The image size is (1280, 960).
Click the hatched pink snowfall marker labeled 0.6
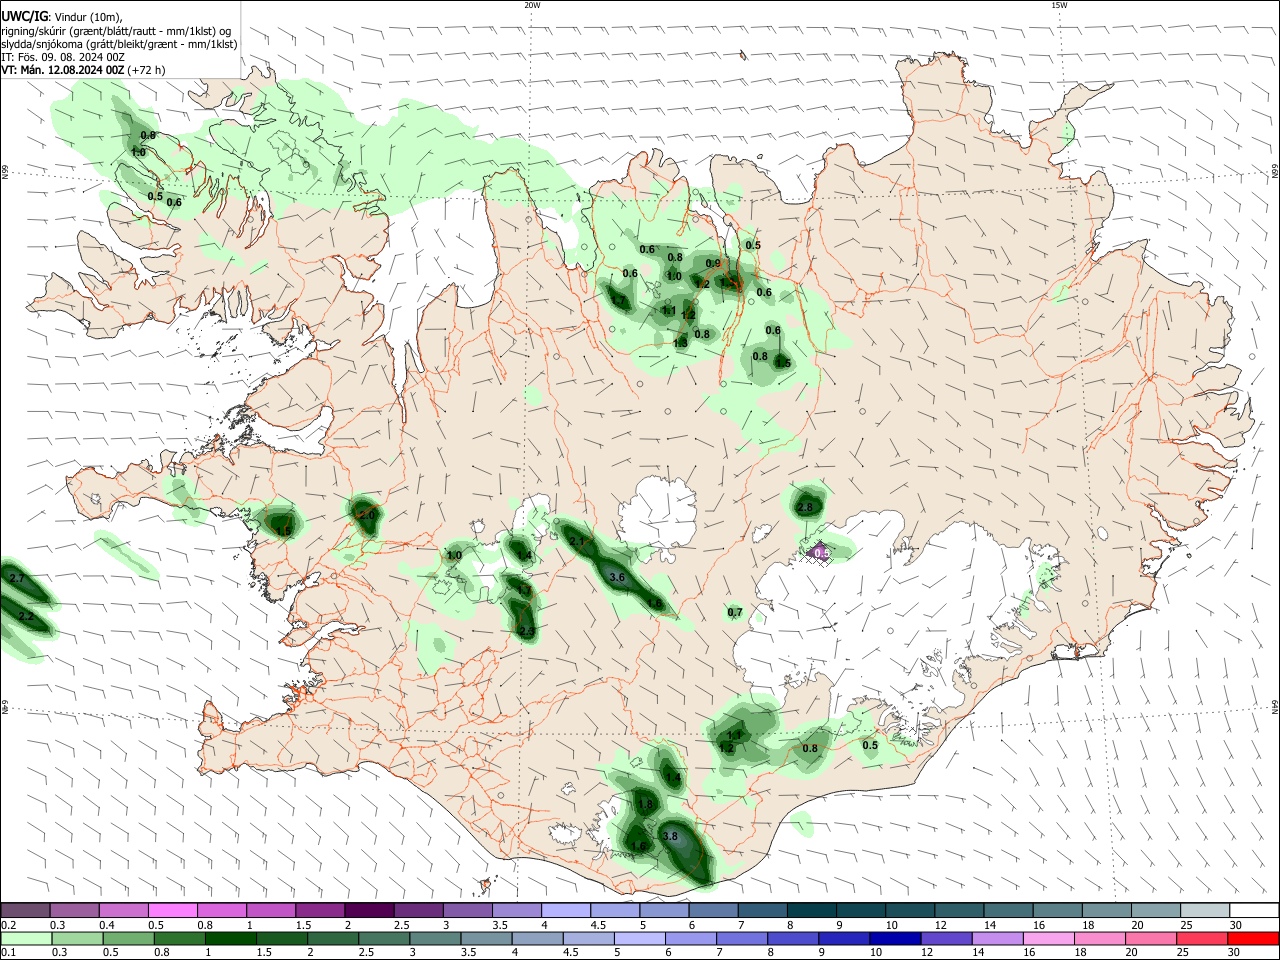pos(820,551)
